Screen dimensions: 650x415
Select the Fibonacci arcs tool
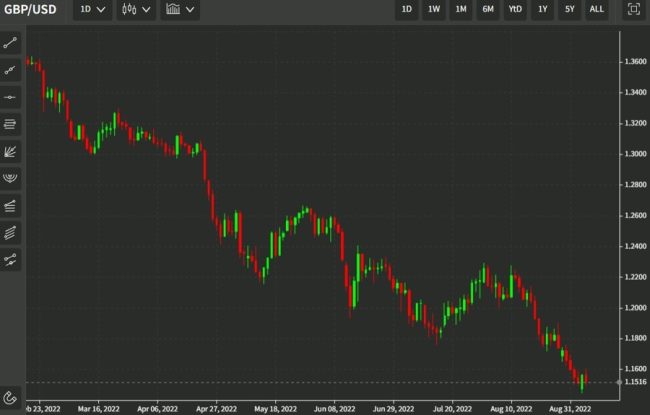click(10, 178)
